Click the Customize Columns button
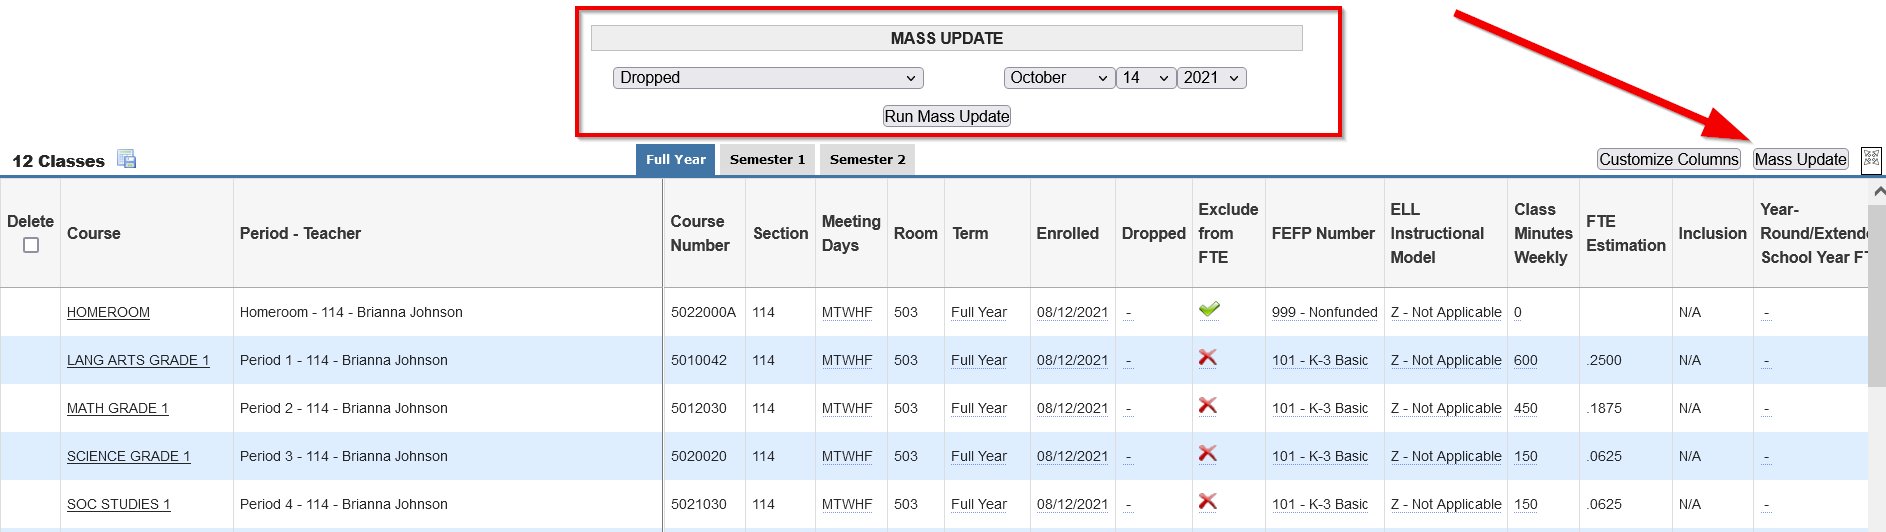The image size is (1886, 532). (1669, 159)
